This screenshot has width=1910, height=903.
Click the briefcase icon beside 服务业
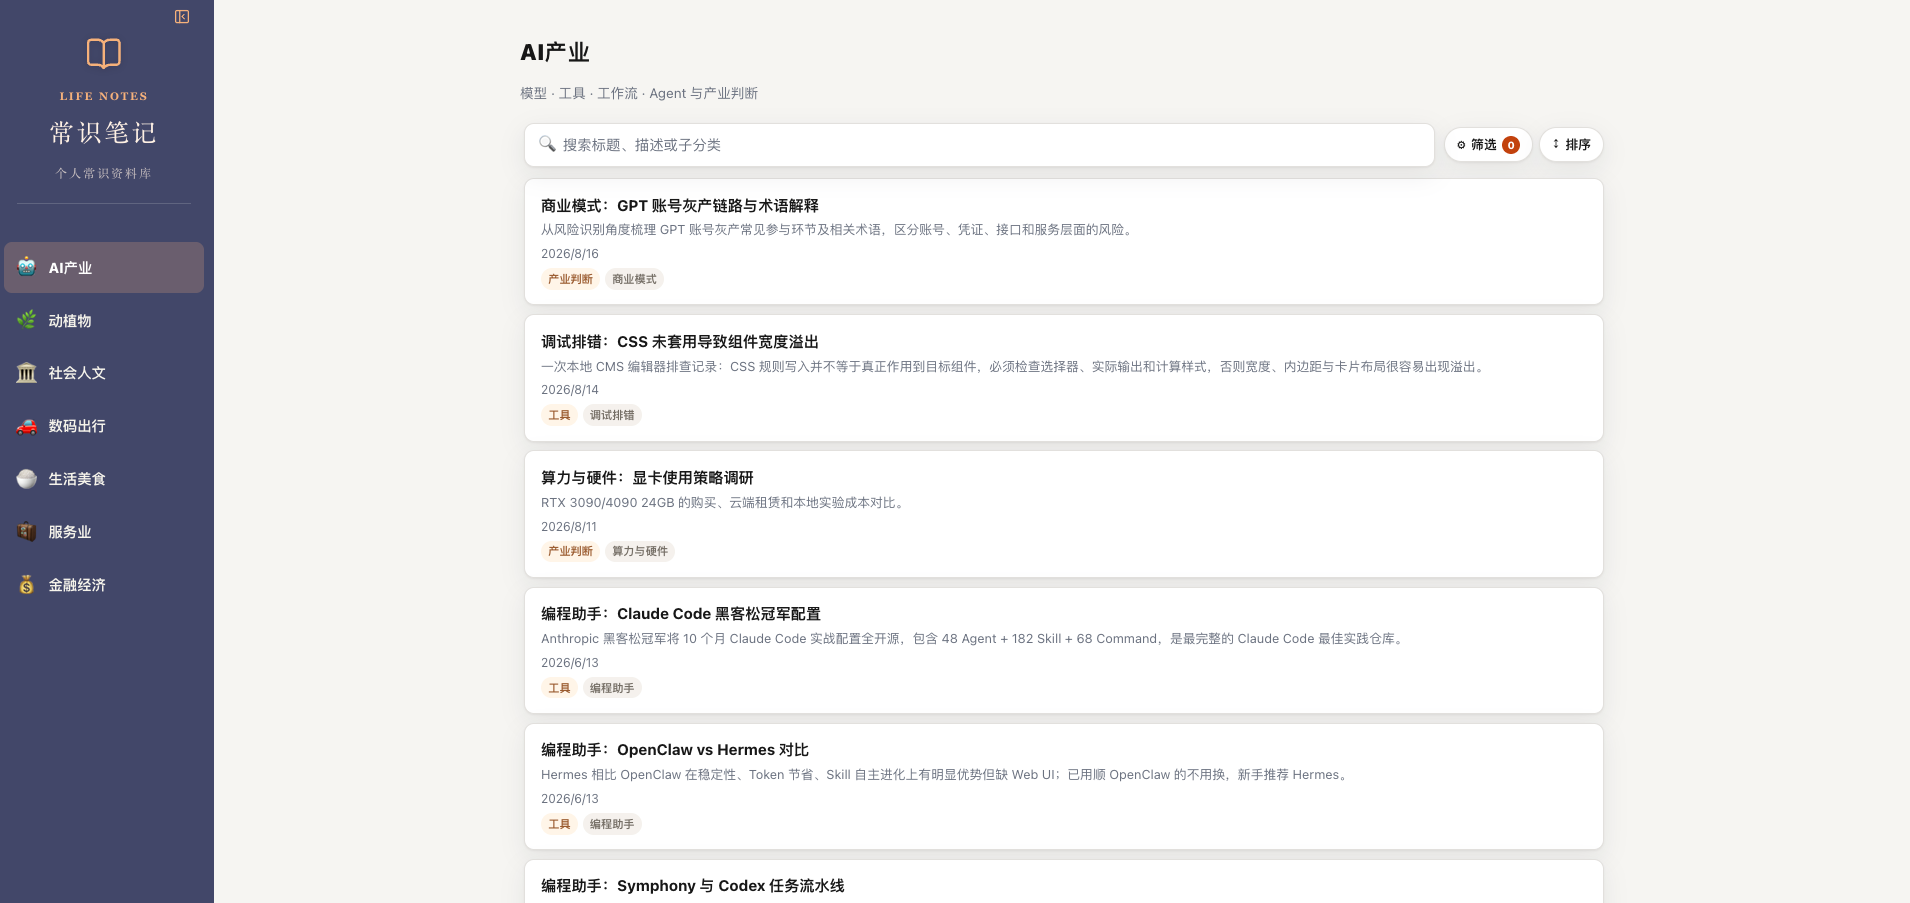(x=27, y=532)
